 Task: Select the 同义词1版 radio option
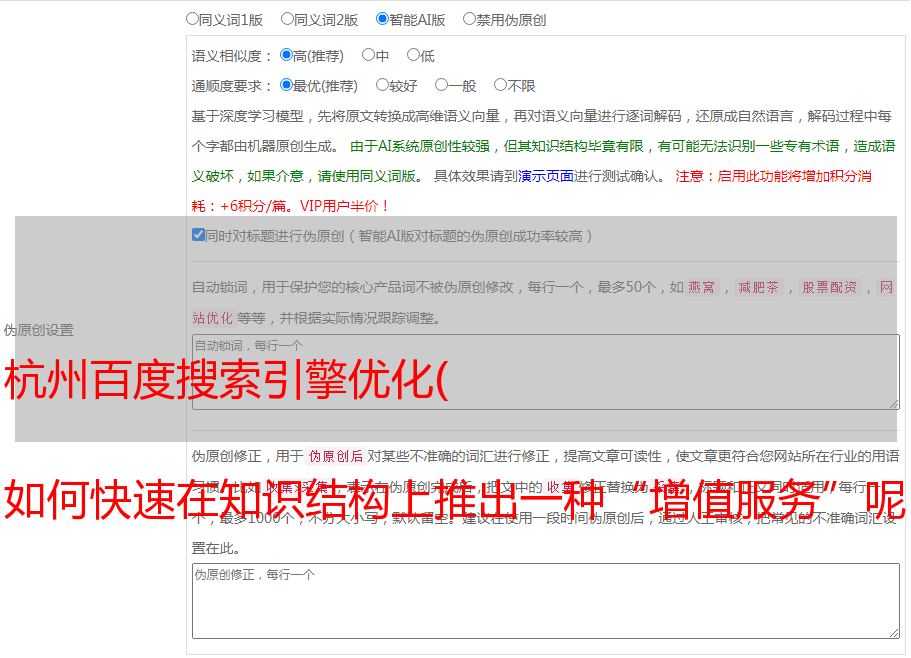[x=192, y=19]
